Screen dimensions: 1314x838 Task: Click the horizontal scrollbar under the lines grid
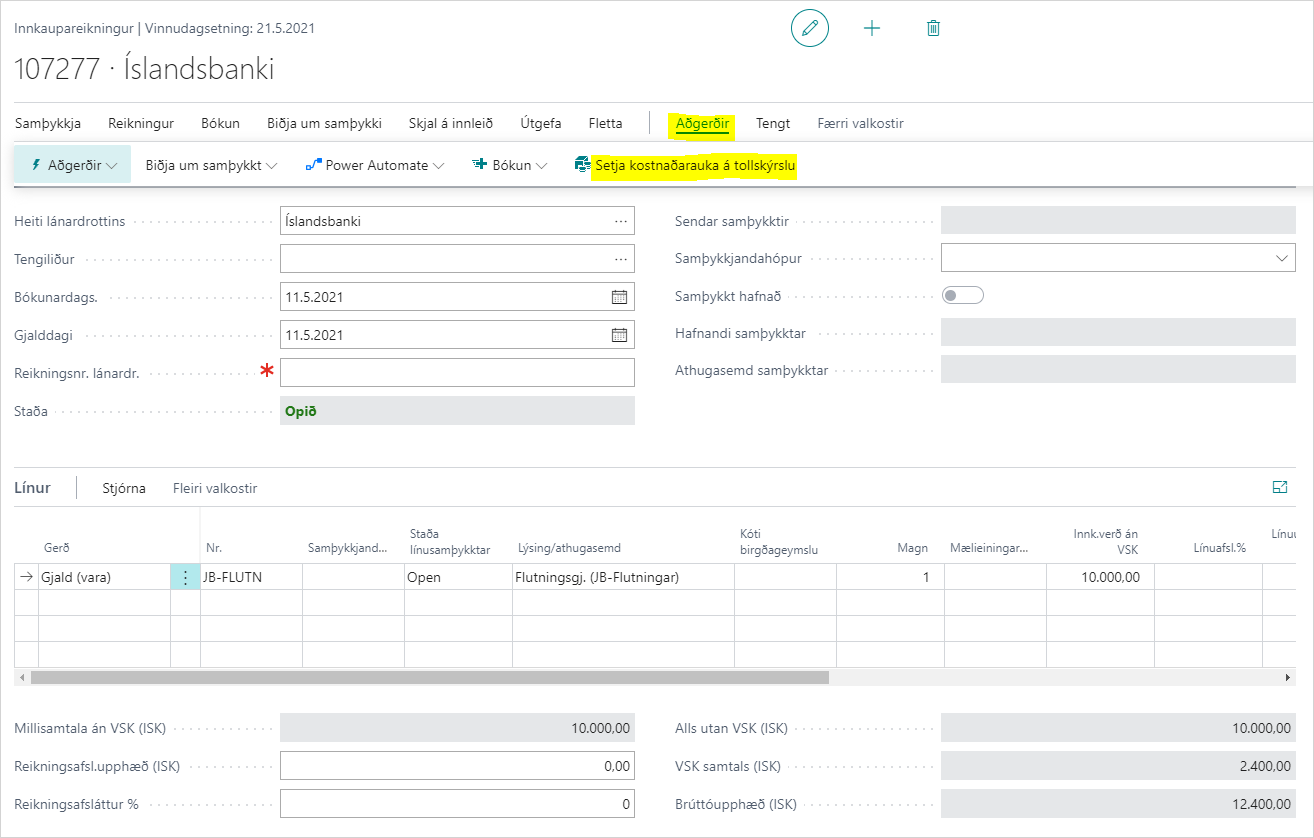[x=430, y=677]
